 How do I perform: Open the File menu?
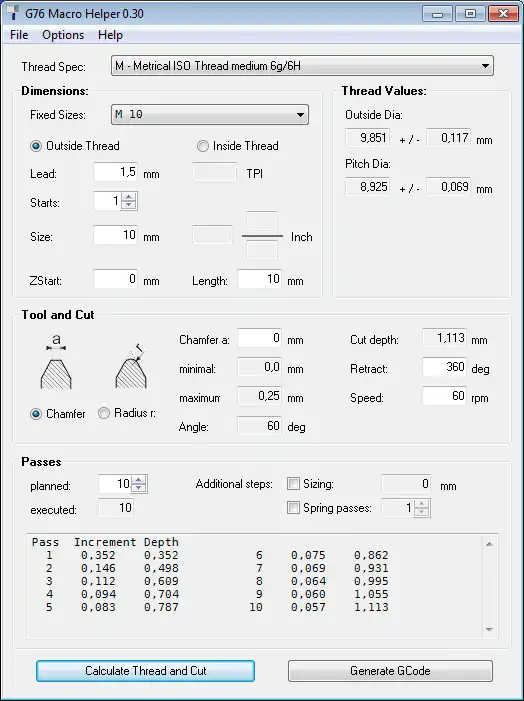click(19, 35)
